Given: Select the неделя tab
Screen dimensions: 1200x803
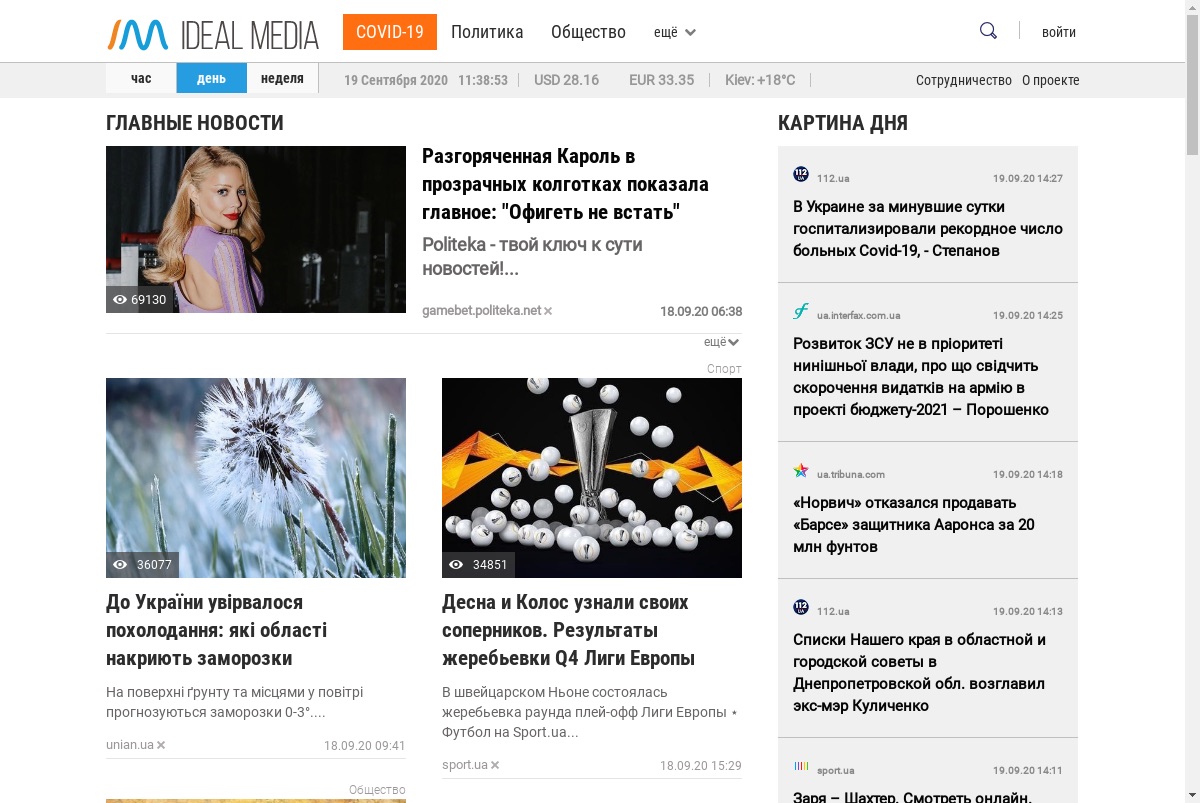Looking at the screenshot, I should (x=282, y=78).
